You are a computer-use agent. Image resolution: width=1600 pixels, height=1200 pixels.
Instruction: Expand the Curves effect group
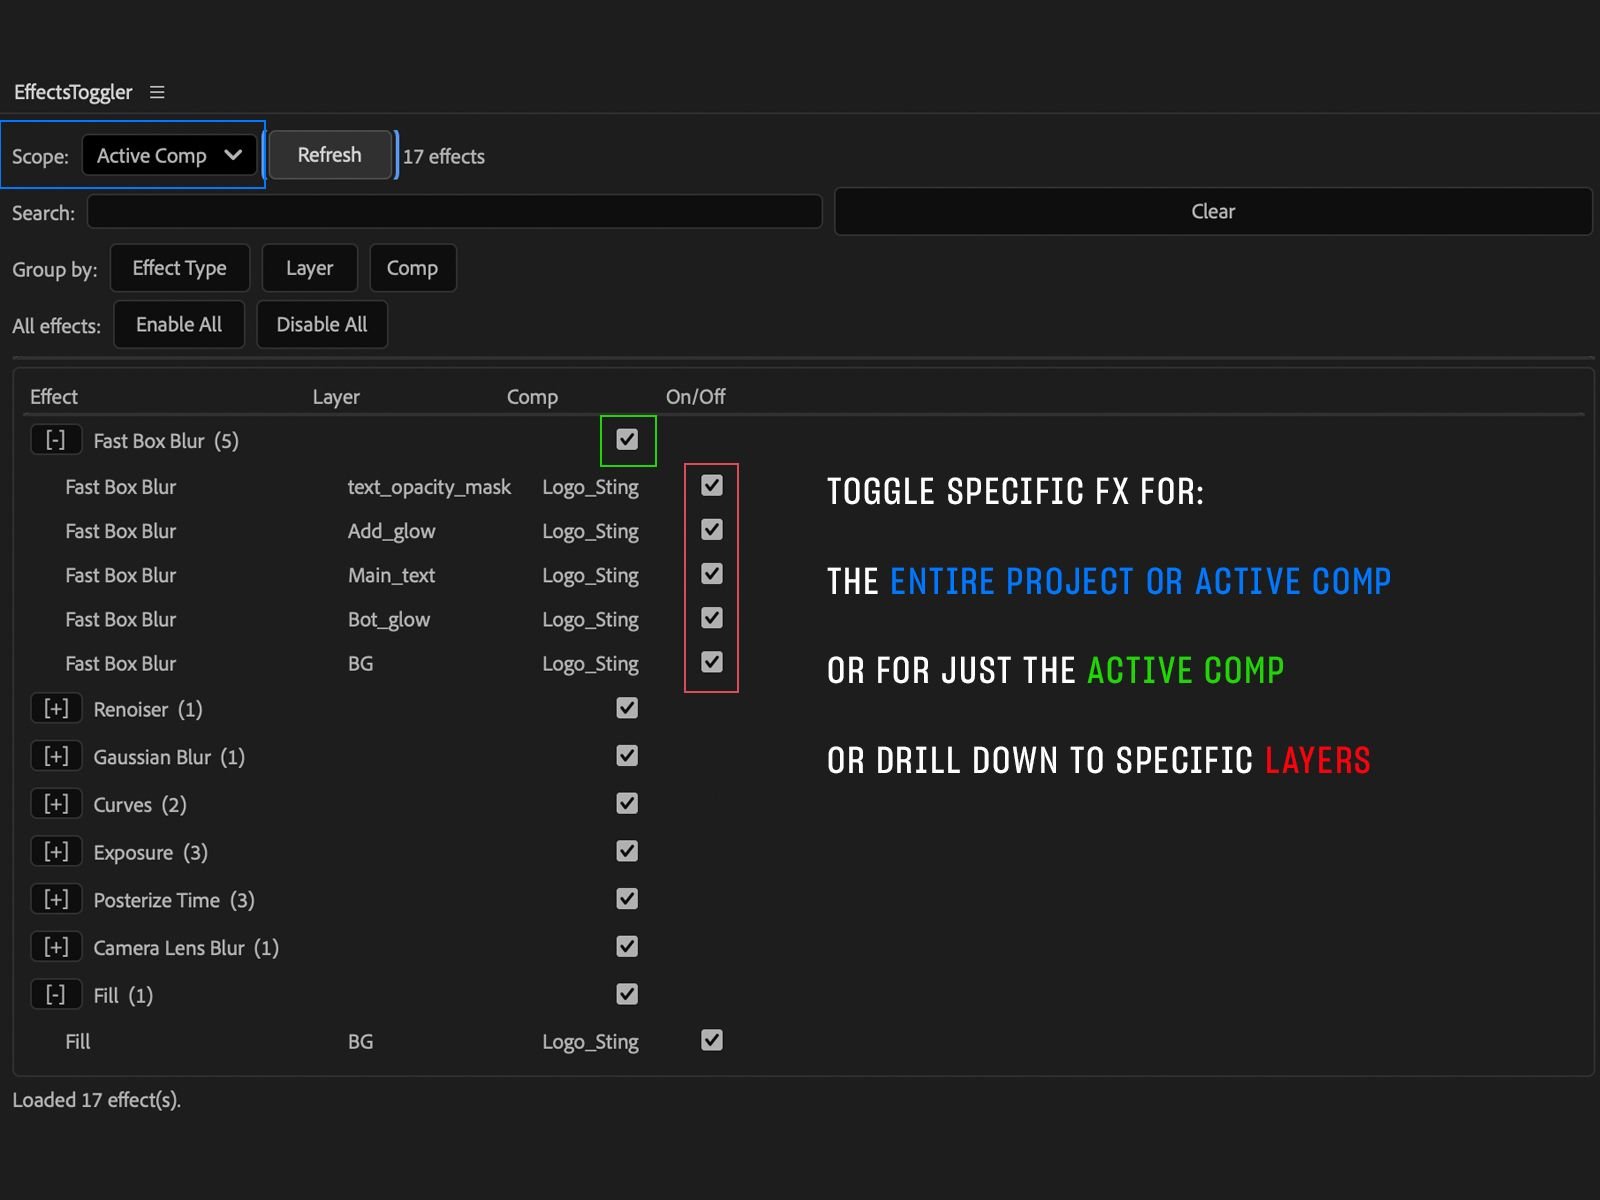56,804
